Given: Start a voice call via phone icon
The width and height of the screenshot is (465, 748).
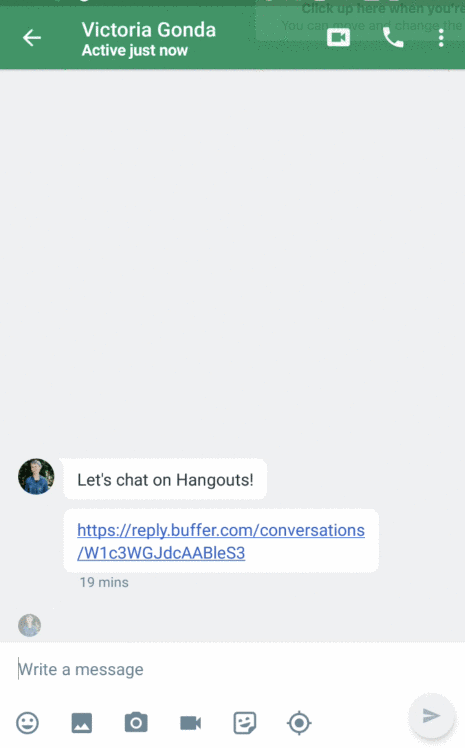Looking at the screenshot, I should coord(393,38).
